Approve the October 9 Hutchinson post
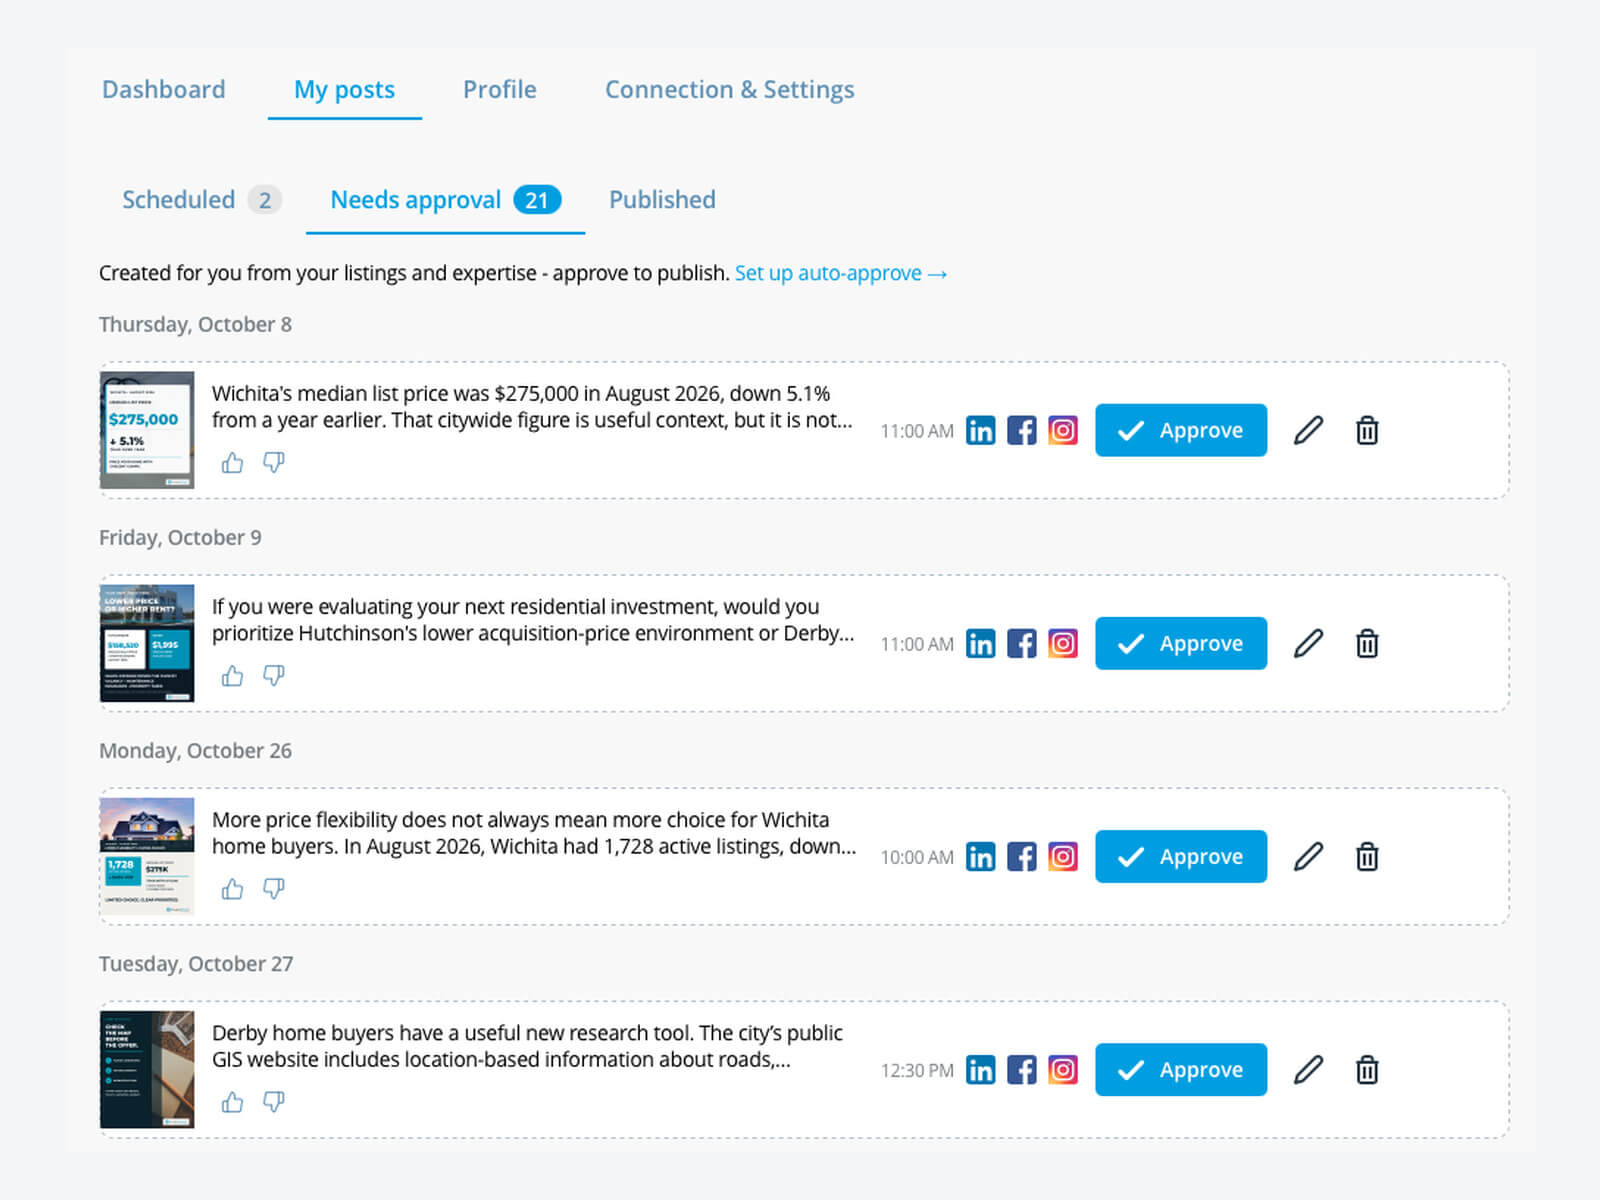Viewport: 1600px width, 1200px height. coord(1181,643)
